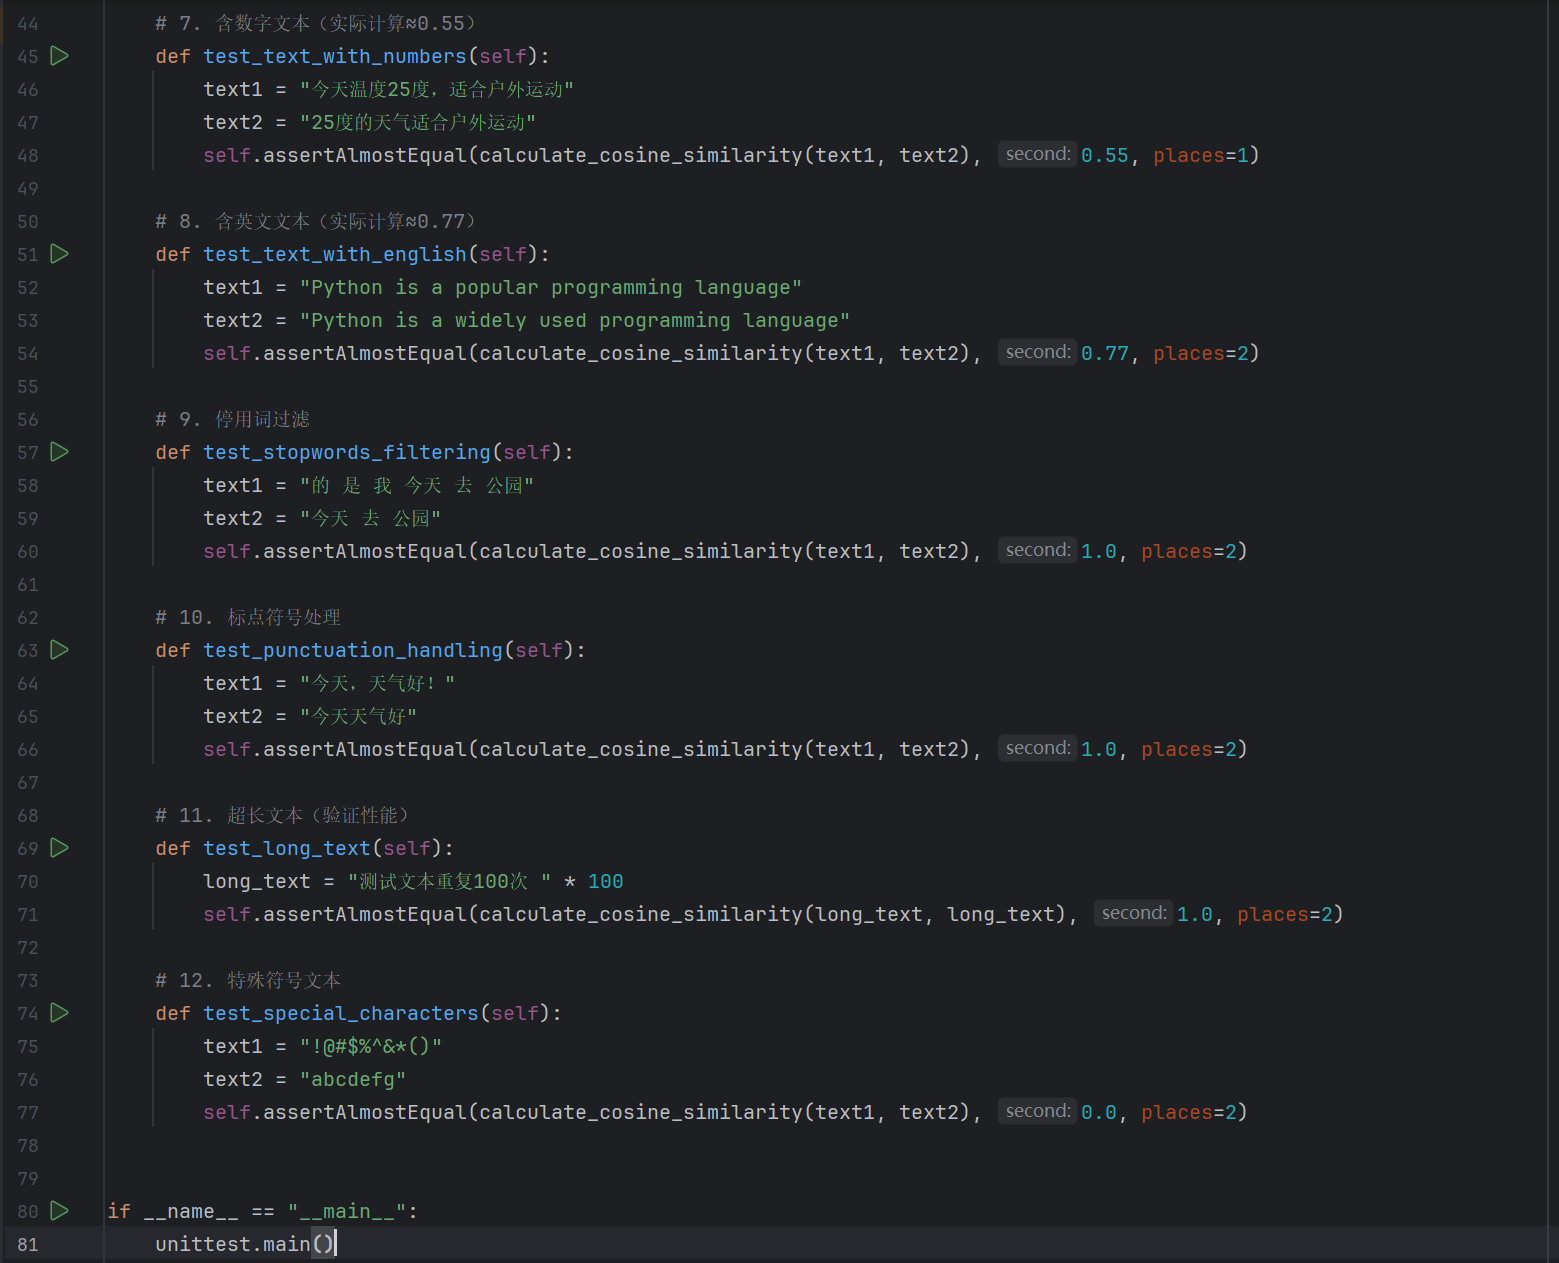This screenshot has height=1263, width=1559.
Task: Click the long_text variable on line 70
Action: tap(257, 882)
